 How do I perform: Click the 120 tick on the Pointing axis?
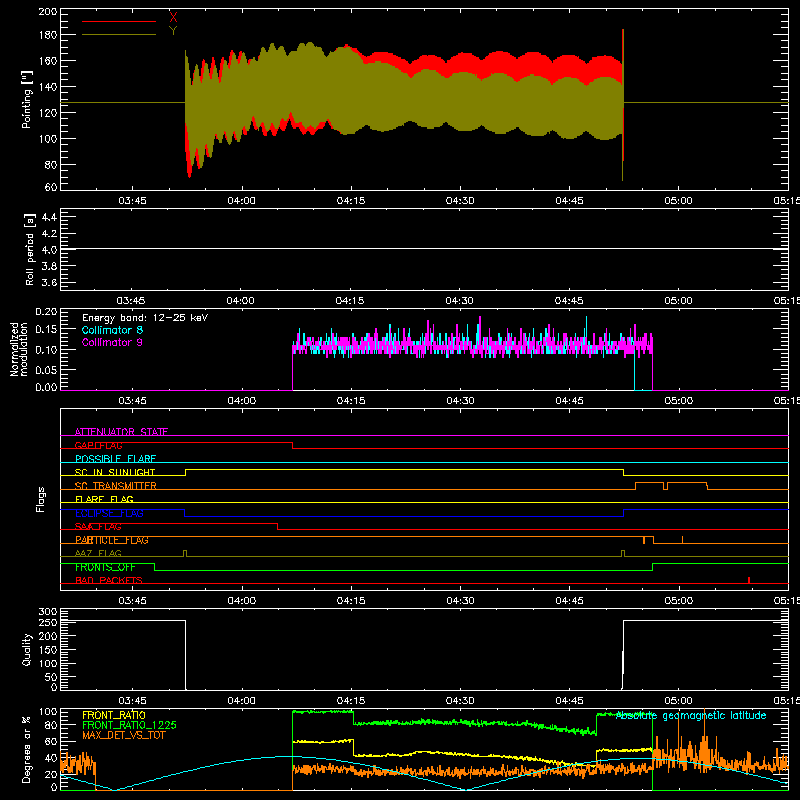[48, 113]
